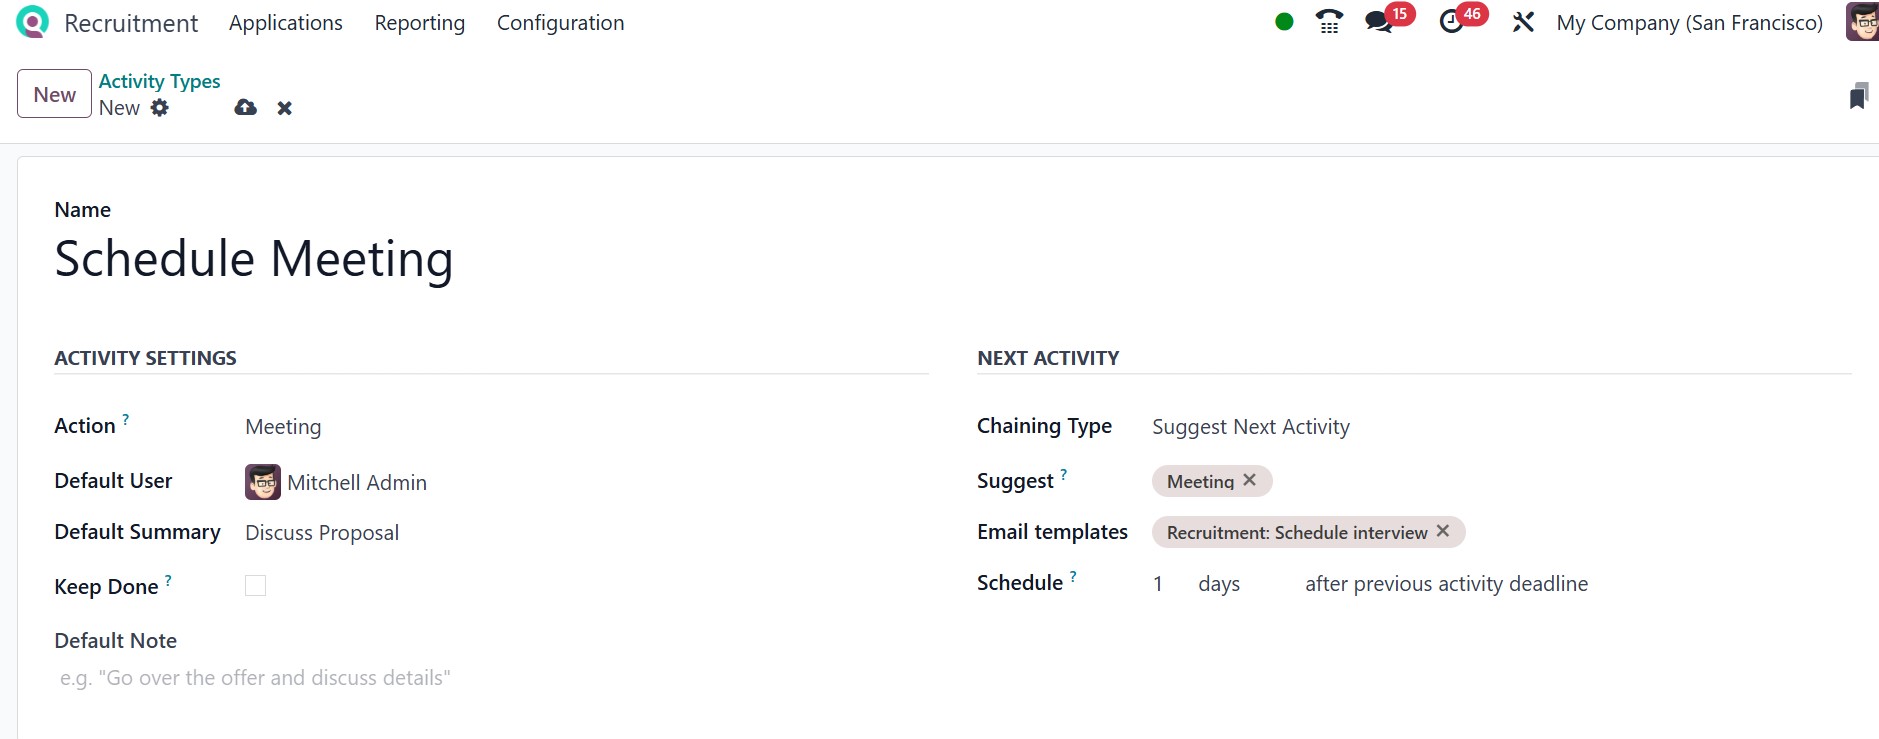
Task: Remove the Recruitment: Schedule interview template tag
Action: pyautogui.click(x=1443, y=532)
